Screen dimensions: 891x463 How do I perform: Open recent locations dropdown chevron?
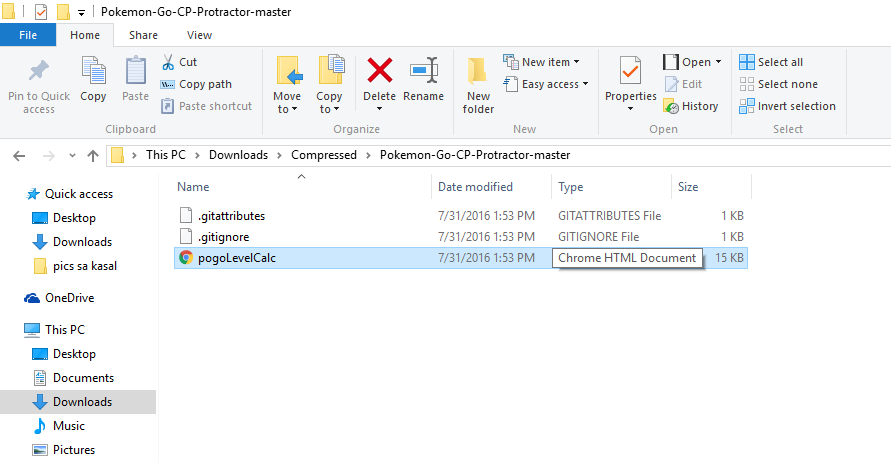(72, 156)
